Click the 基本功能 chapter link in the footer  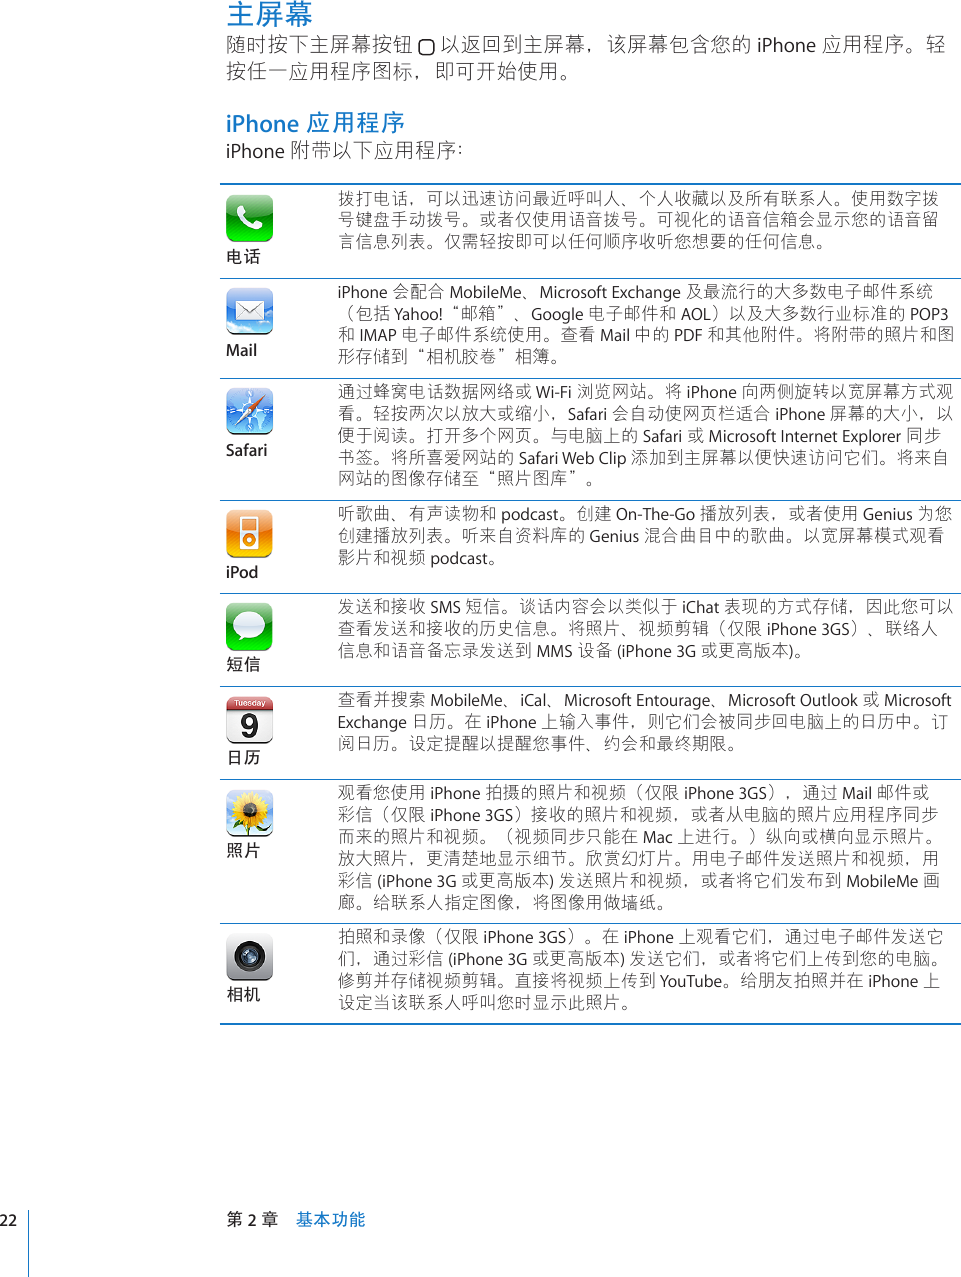coord(331,1219)
